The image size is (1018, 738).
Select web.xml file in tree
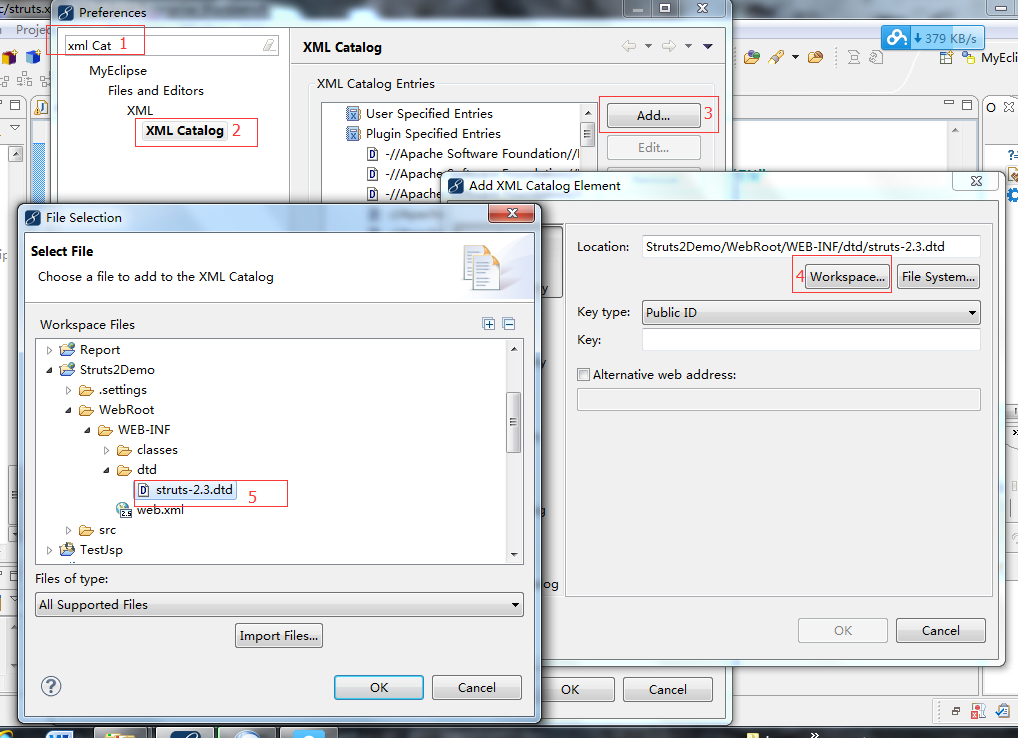point(160,510)
